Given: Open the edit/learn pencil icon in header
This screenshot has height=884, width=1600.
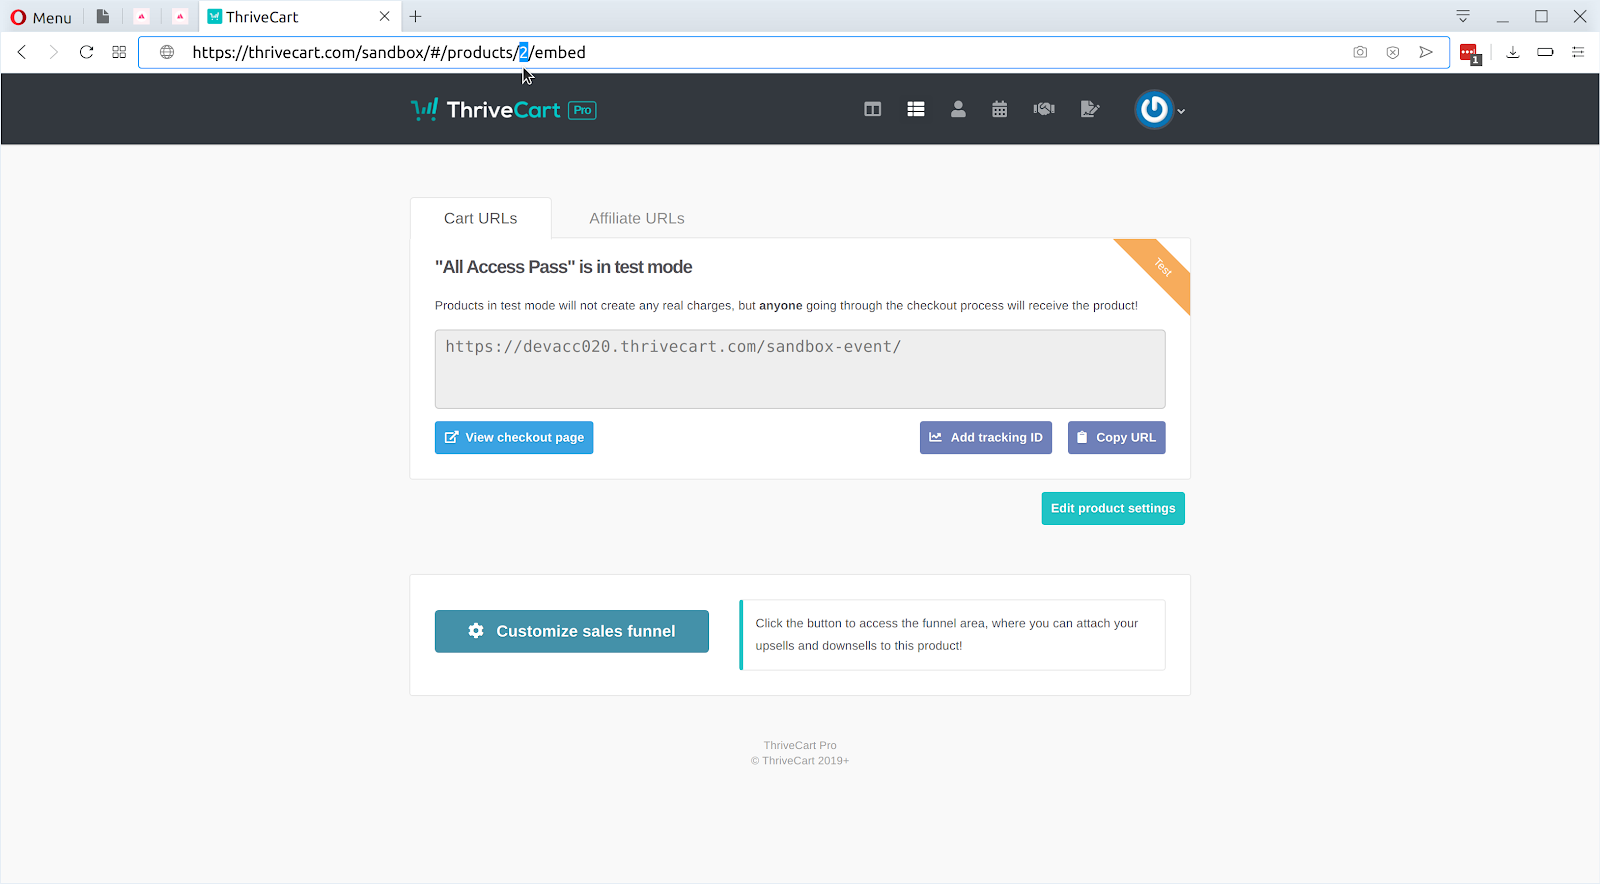Looking at the screenshot, I should (1090, 110).
